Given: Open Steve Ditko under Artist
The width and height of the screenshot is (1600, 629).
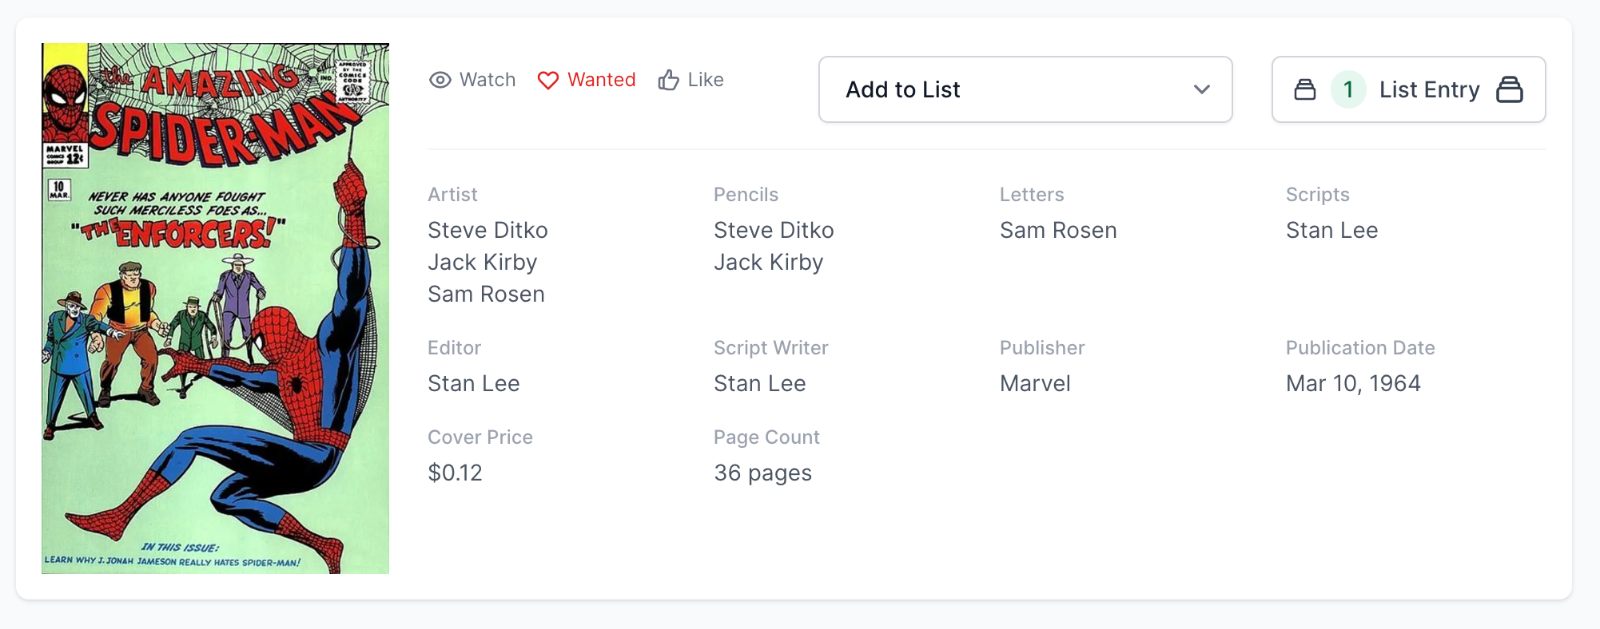Looking at the screenshot, I should (x=488, y=231).
